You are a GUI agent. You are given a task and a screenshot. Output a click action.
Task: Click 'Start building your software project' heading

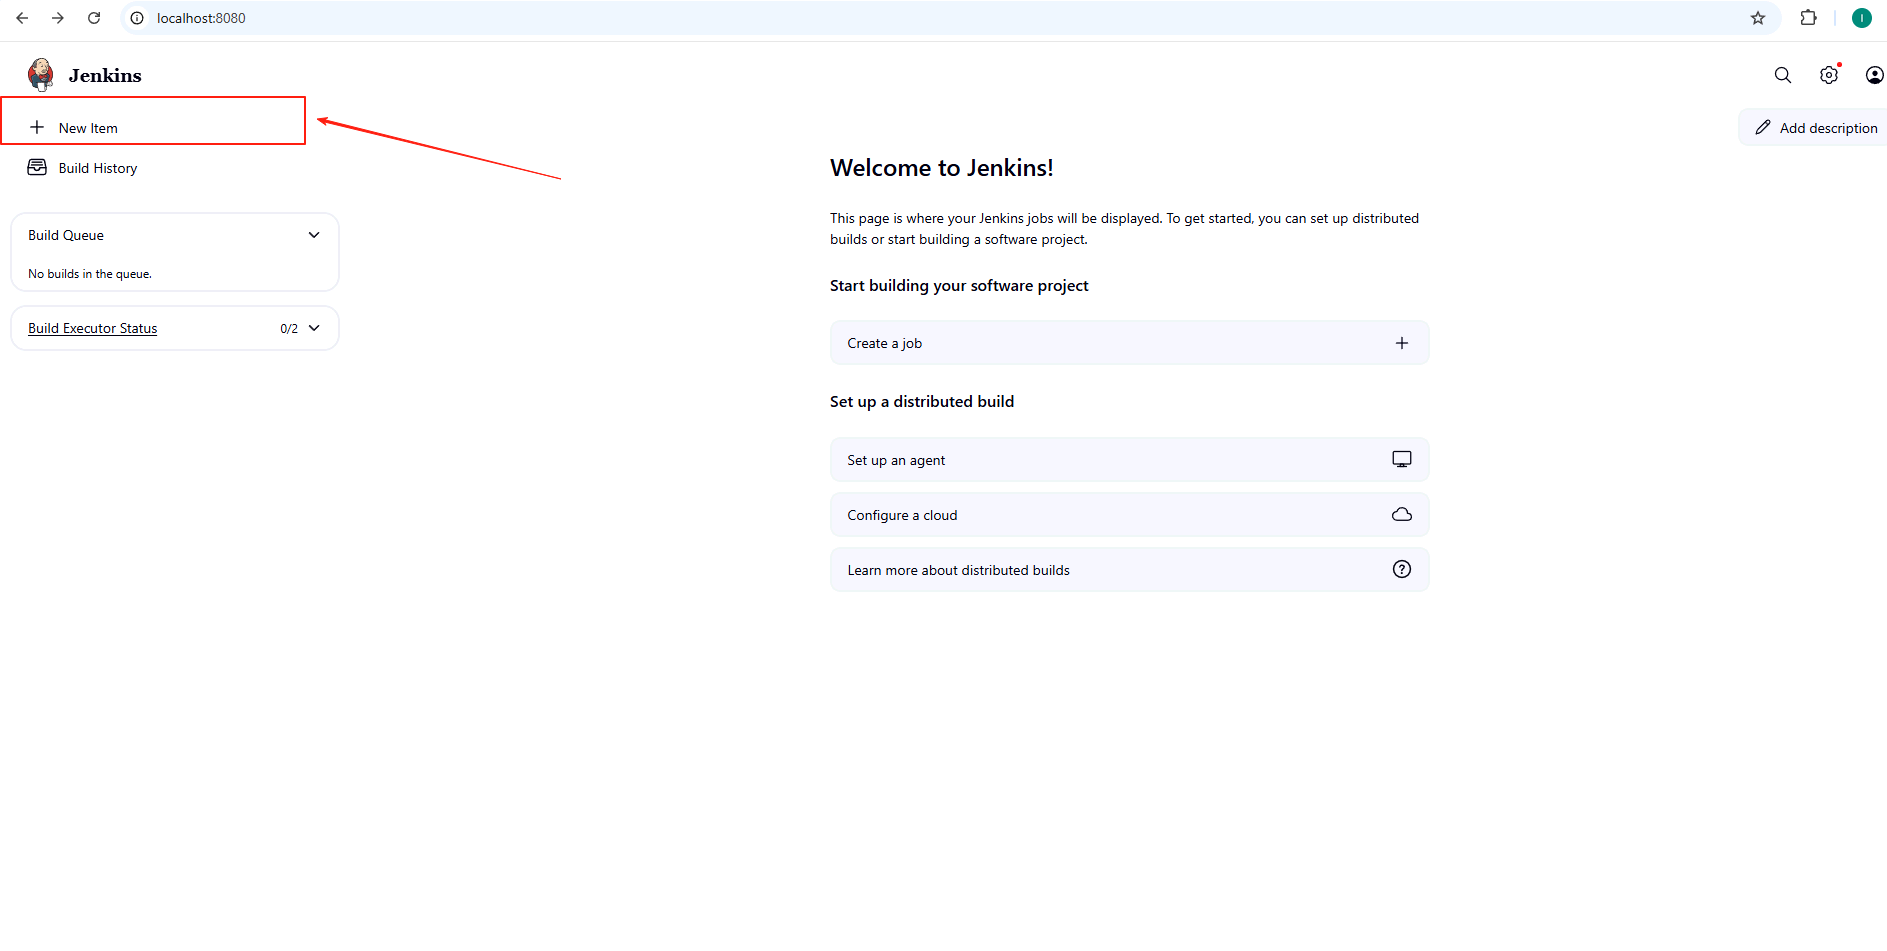959,286
